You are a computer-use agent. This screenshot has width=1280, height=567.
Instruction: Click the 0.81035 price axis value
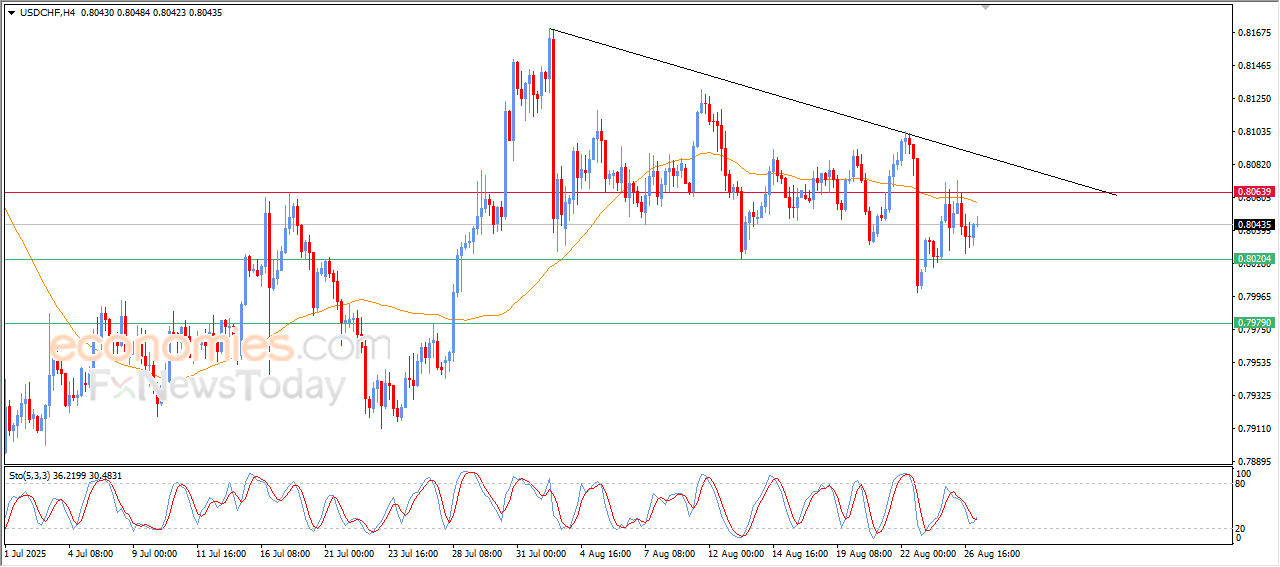[x=1254, y=132]
